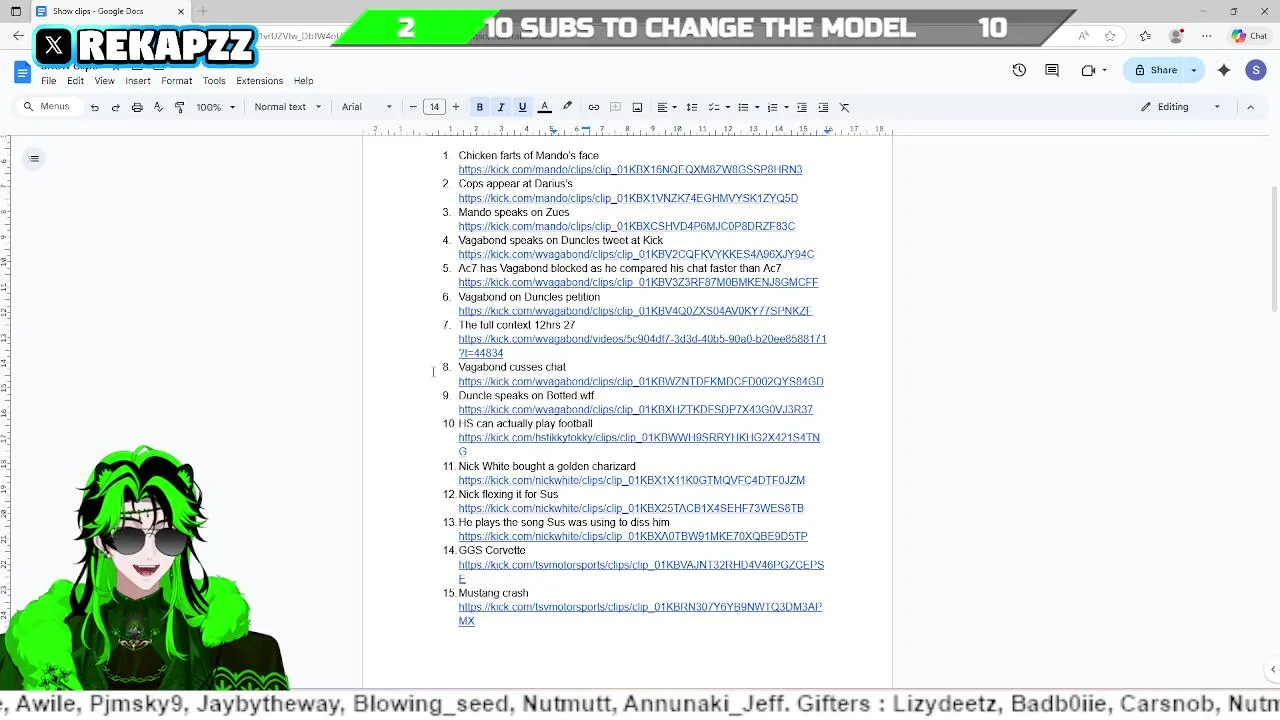The height and width of the screenshot is (720, 1280).
Task: Open the Insert menu
Action: (138, 81)
